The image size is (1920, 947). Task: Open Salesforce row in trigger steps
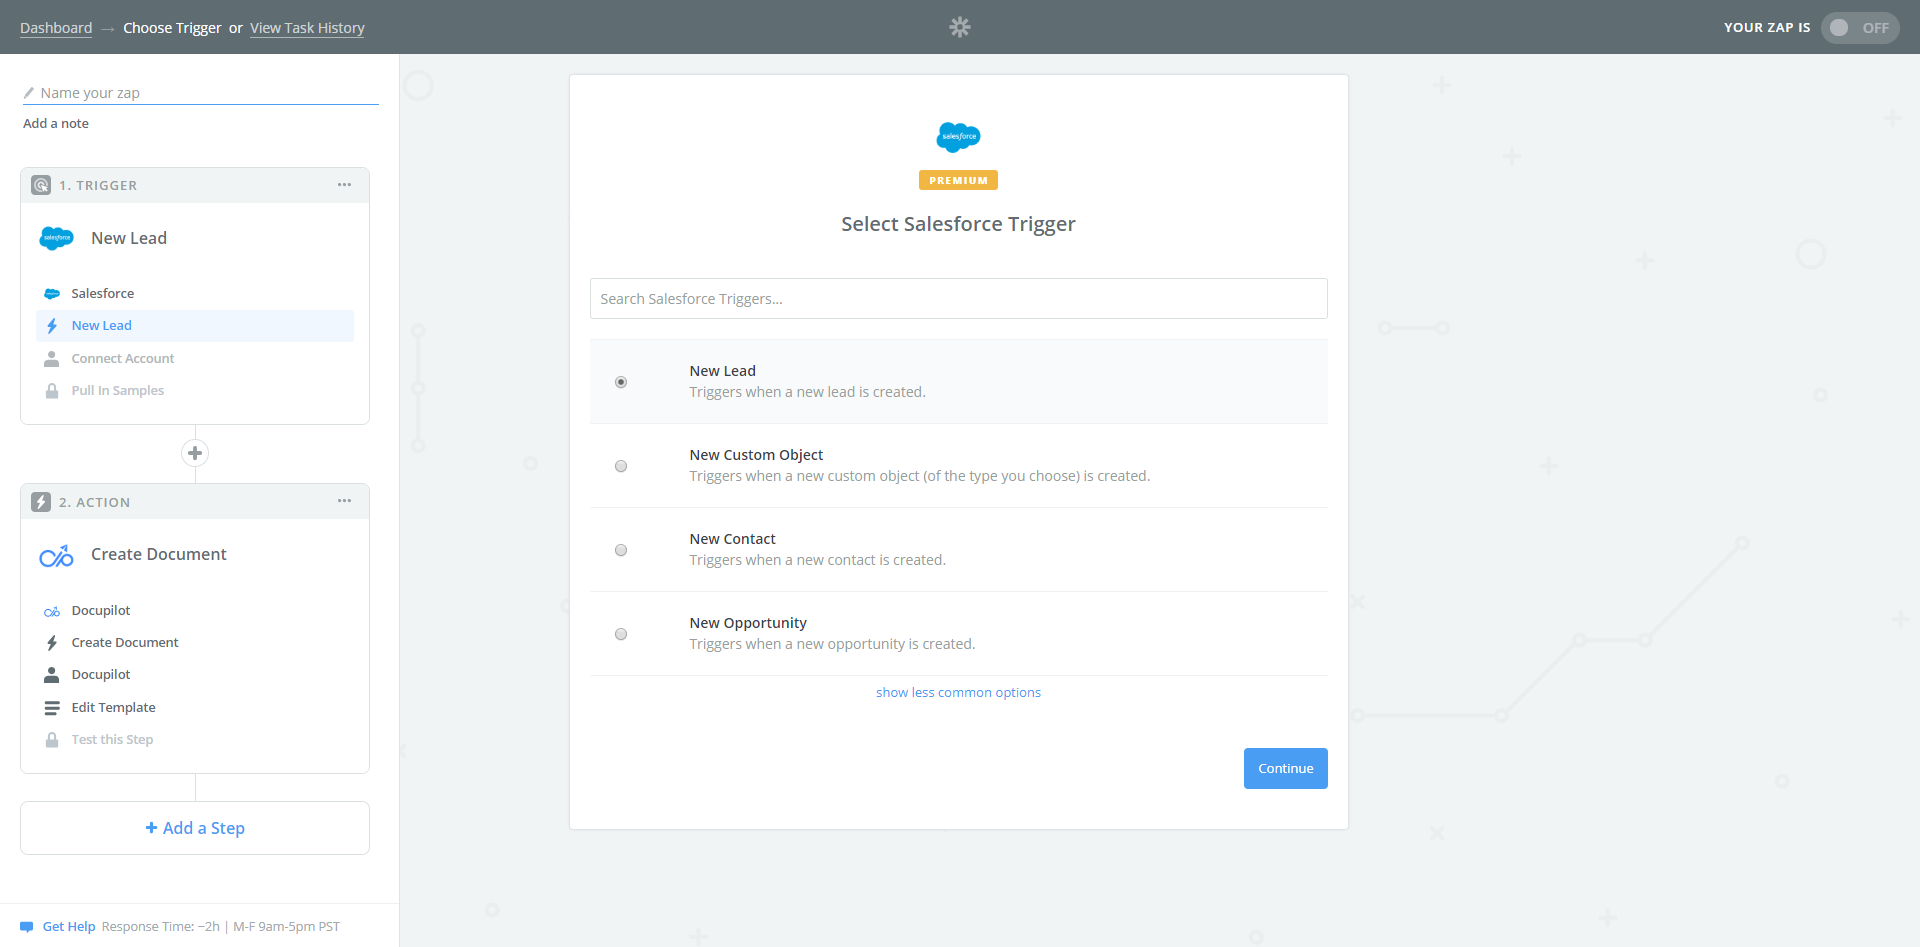(x=195, y=294)
